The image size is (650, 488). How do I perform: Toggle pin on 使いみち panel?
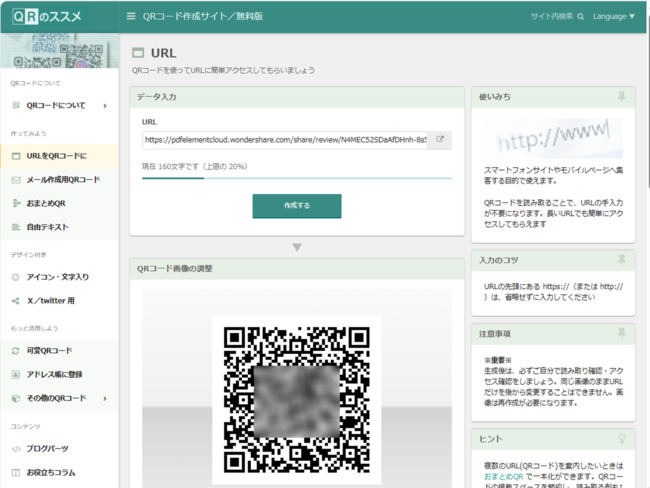coord(621,97)
